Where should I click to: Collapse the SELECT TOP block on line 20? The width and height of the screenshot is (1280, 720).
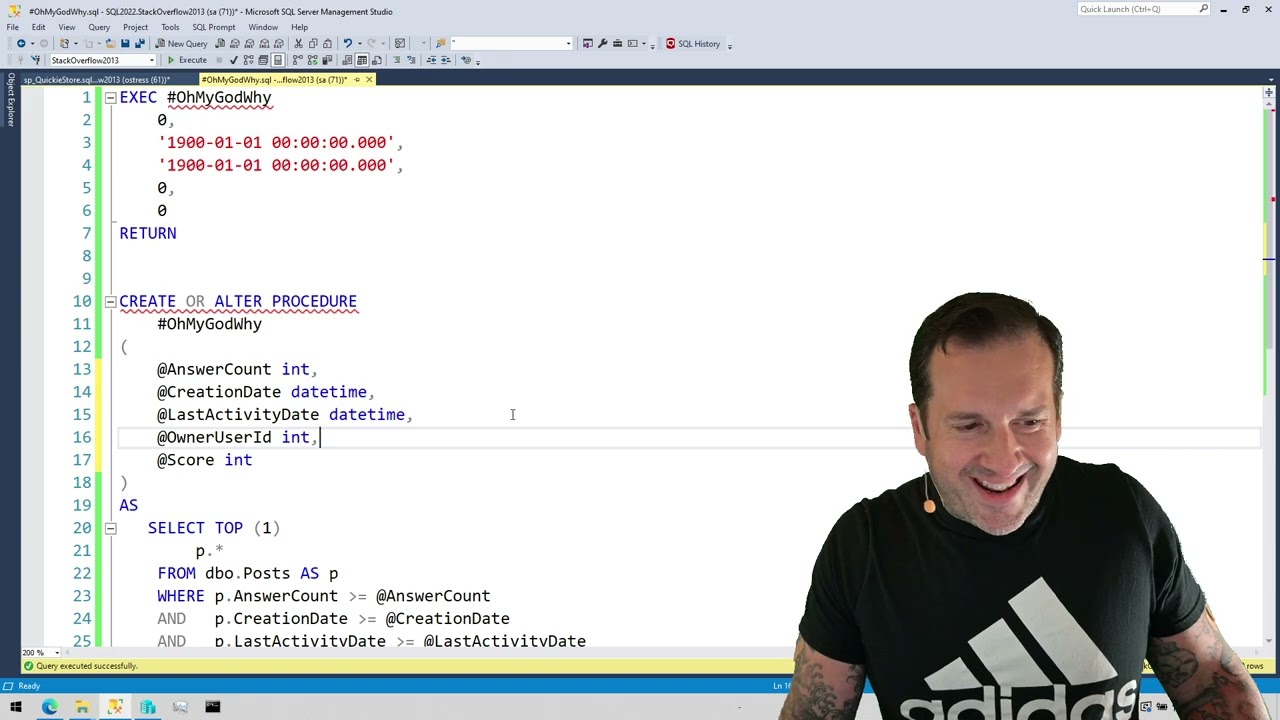pos(110,528)
